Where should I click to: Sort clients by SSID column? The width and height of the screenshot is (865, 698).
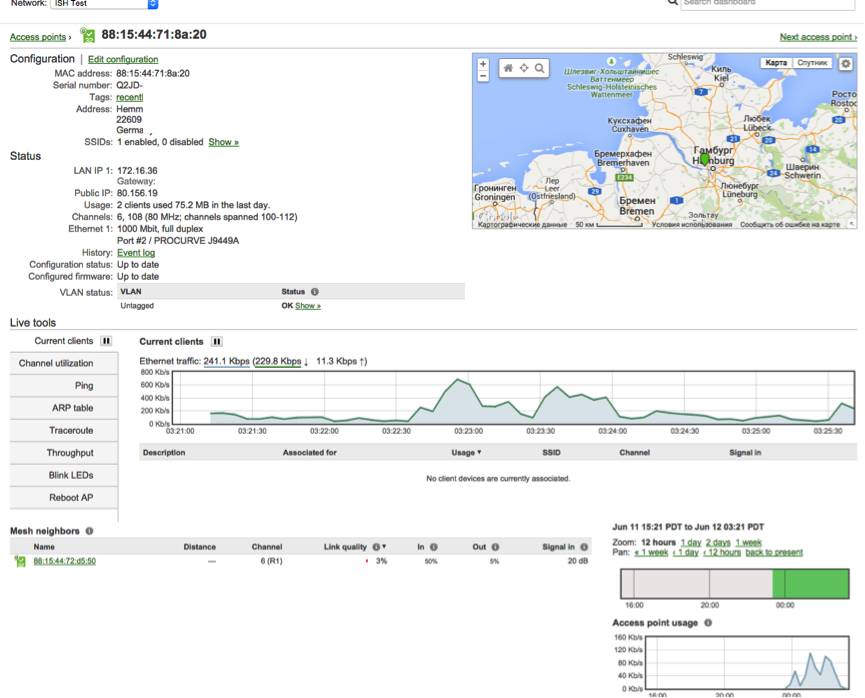coord(551,452)
